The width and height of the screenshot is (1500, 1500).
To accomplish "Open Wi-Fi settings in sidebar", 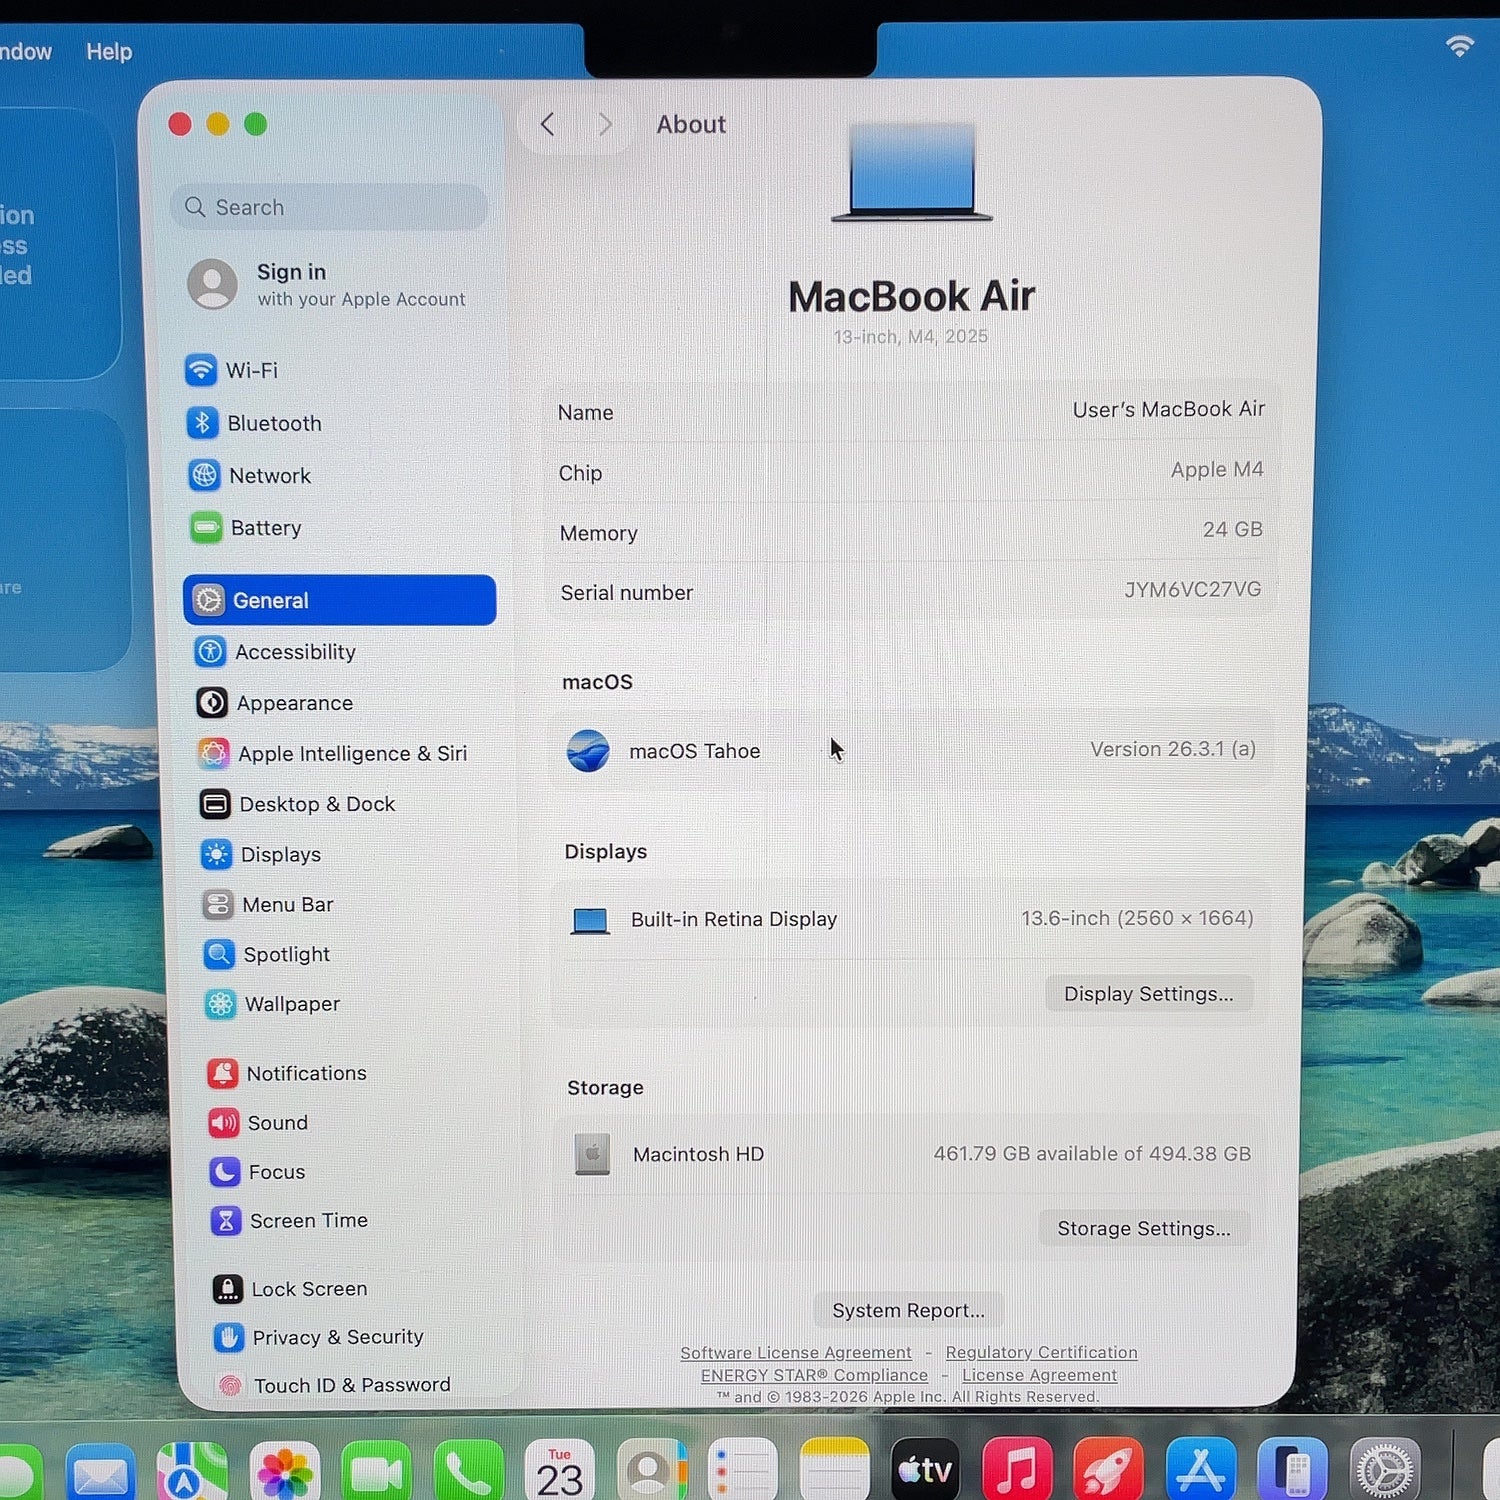I will click(x=232, y=370).
